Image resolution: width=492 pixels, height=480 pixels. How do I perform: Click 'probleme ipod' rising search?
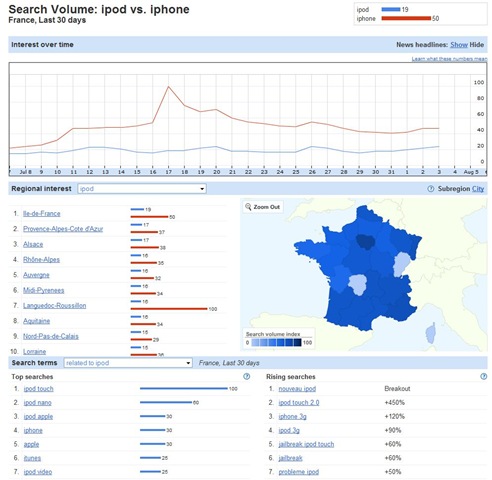(x=299, y=472)
